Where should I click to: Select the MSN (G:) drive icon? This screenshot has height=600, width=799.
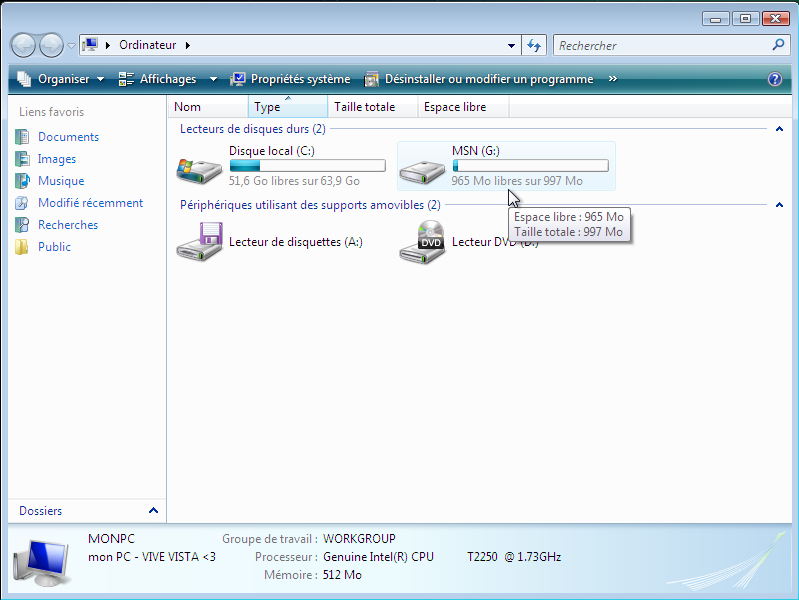coord(422,168)
